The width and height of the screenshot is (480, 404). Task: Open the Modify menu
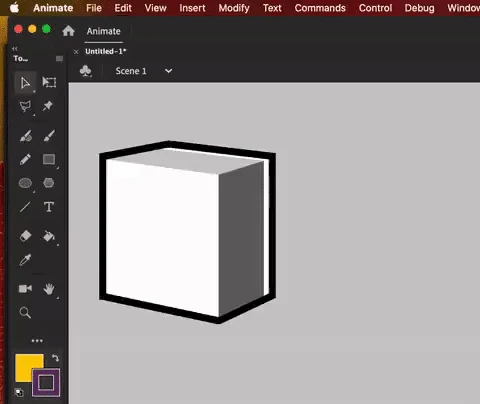click(x=234, y=8)
